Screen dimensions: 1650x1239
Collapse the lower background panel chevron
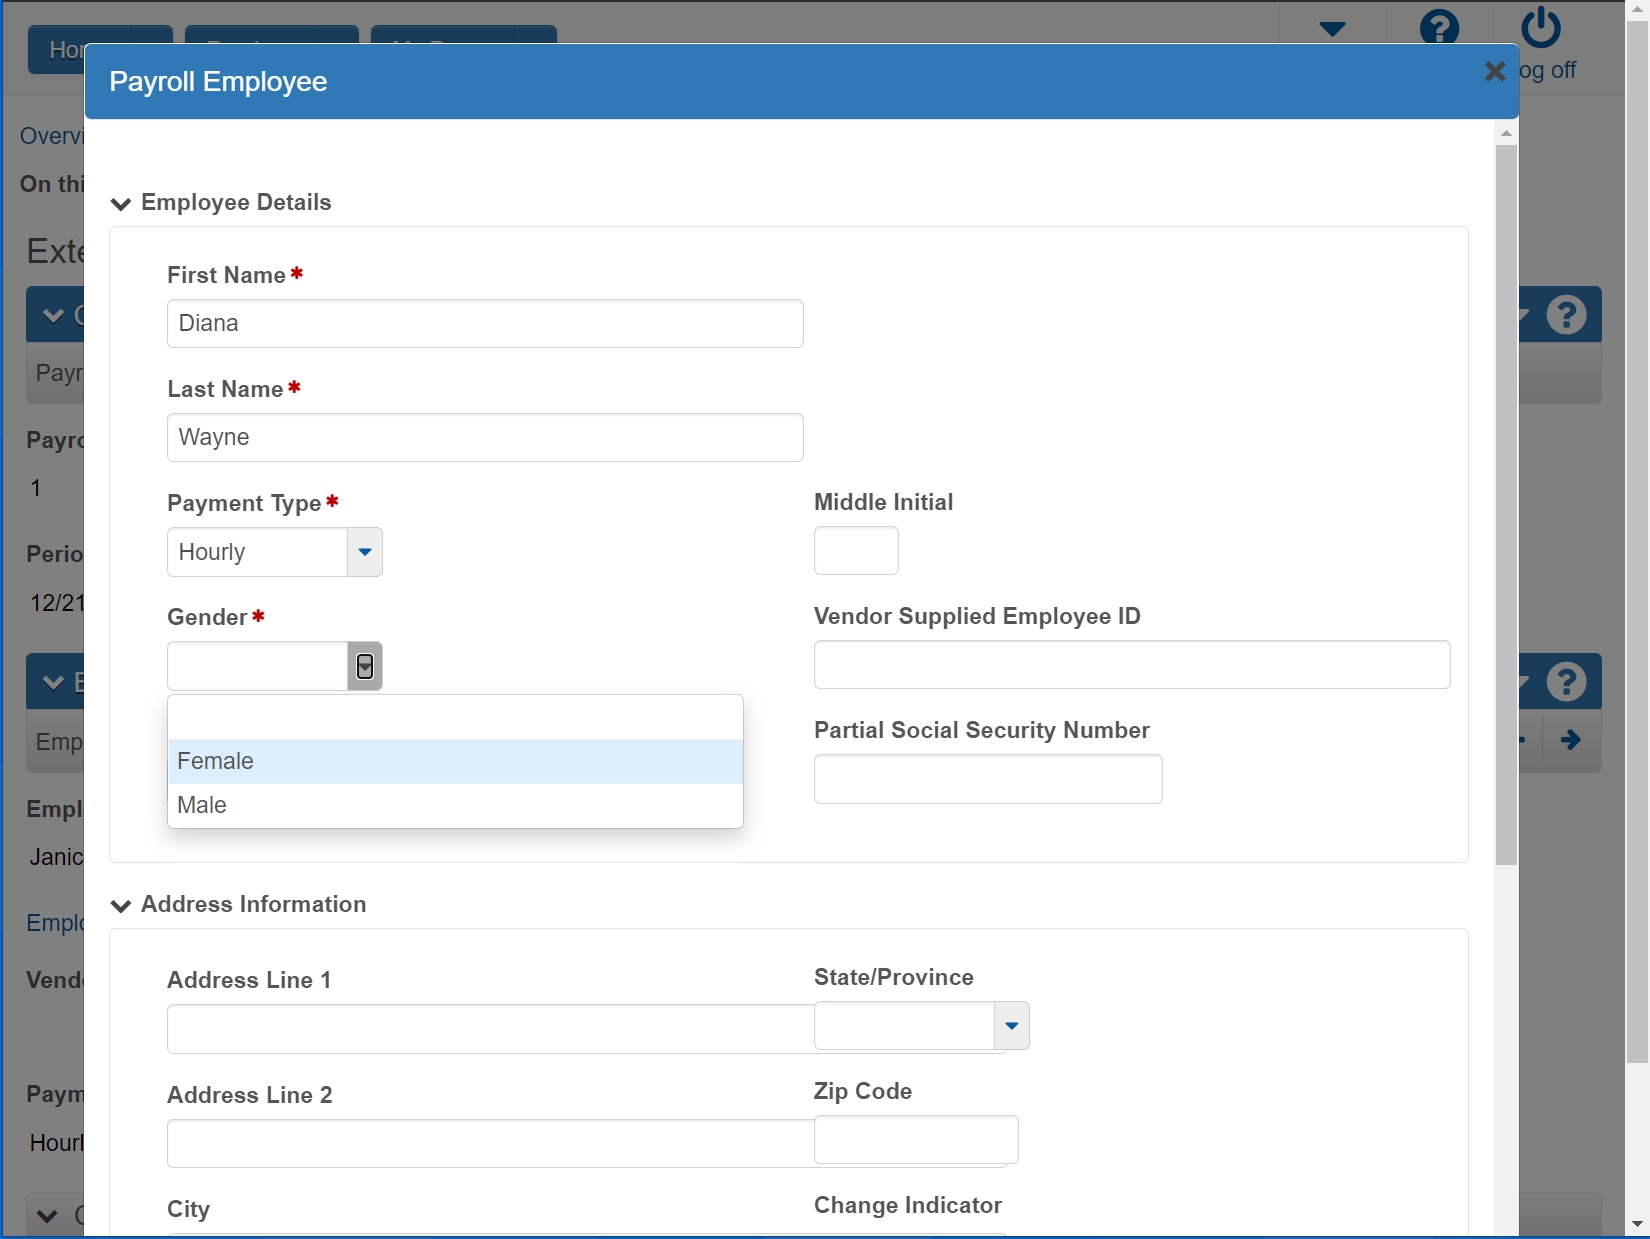[53, 683]
